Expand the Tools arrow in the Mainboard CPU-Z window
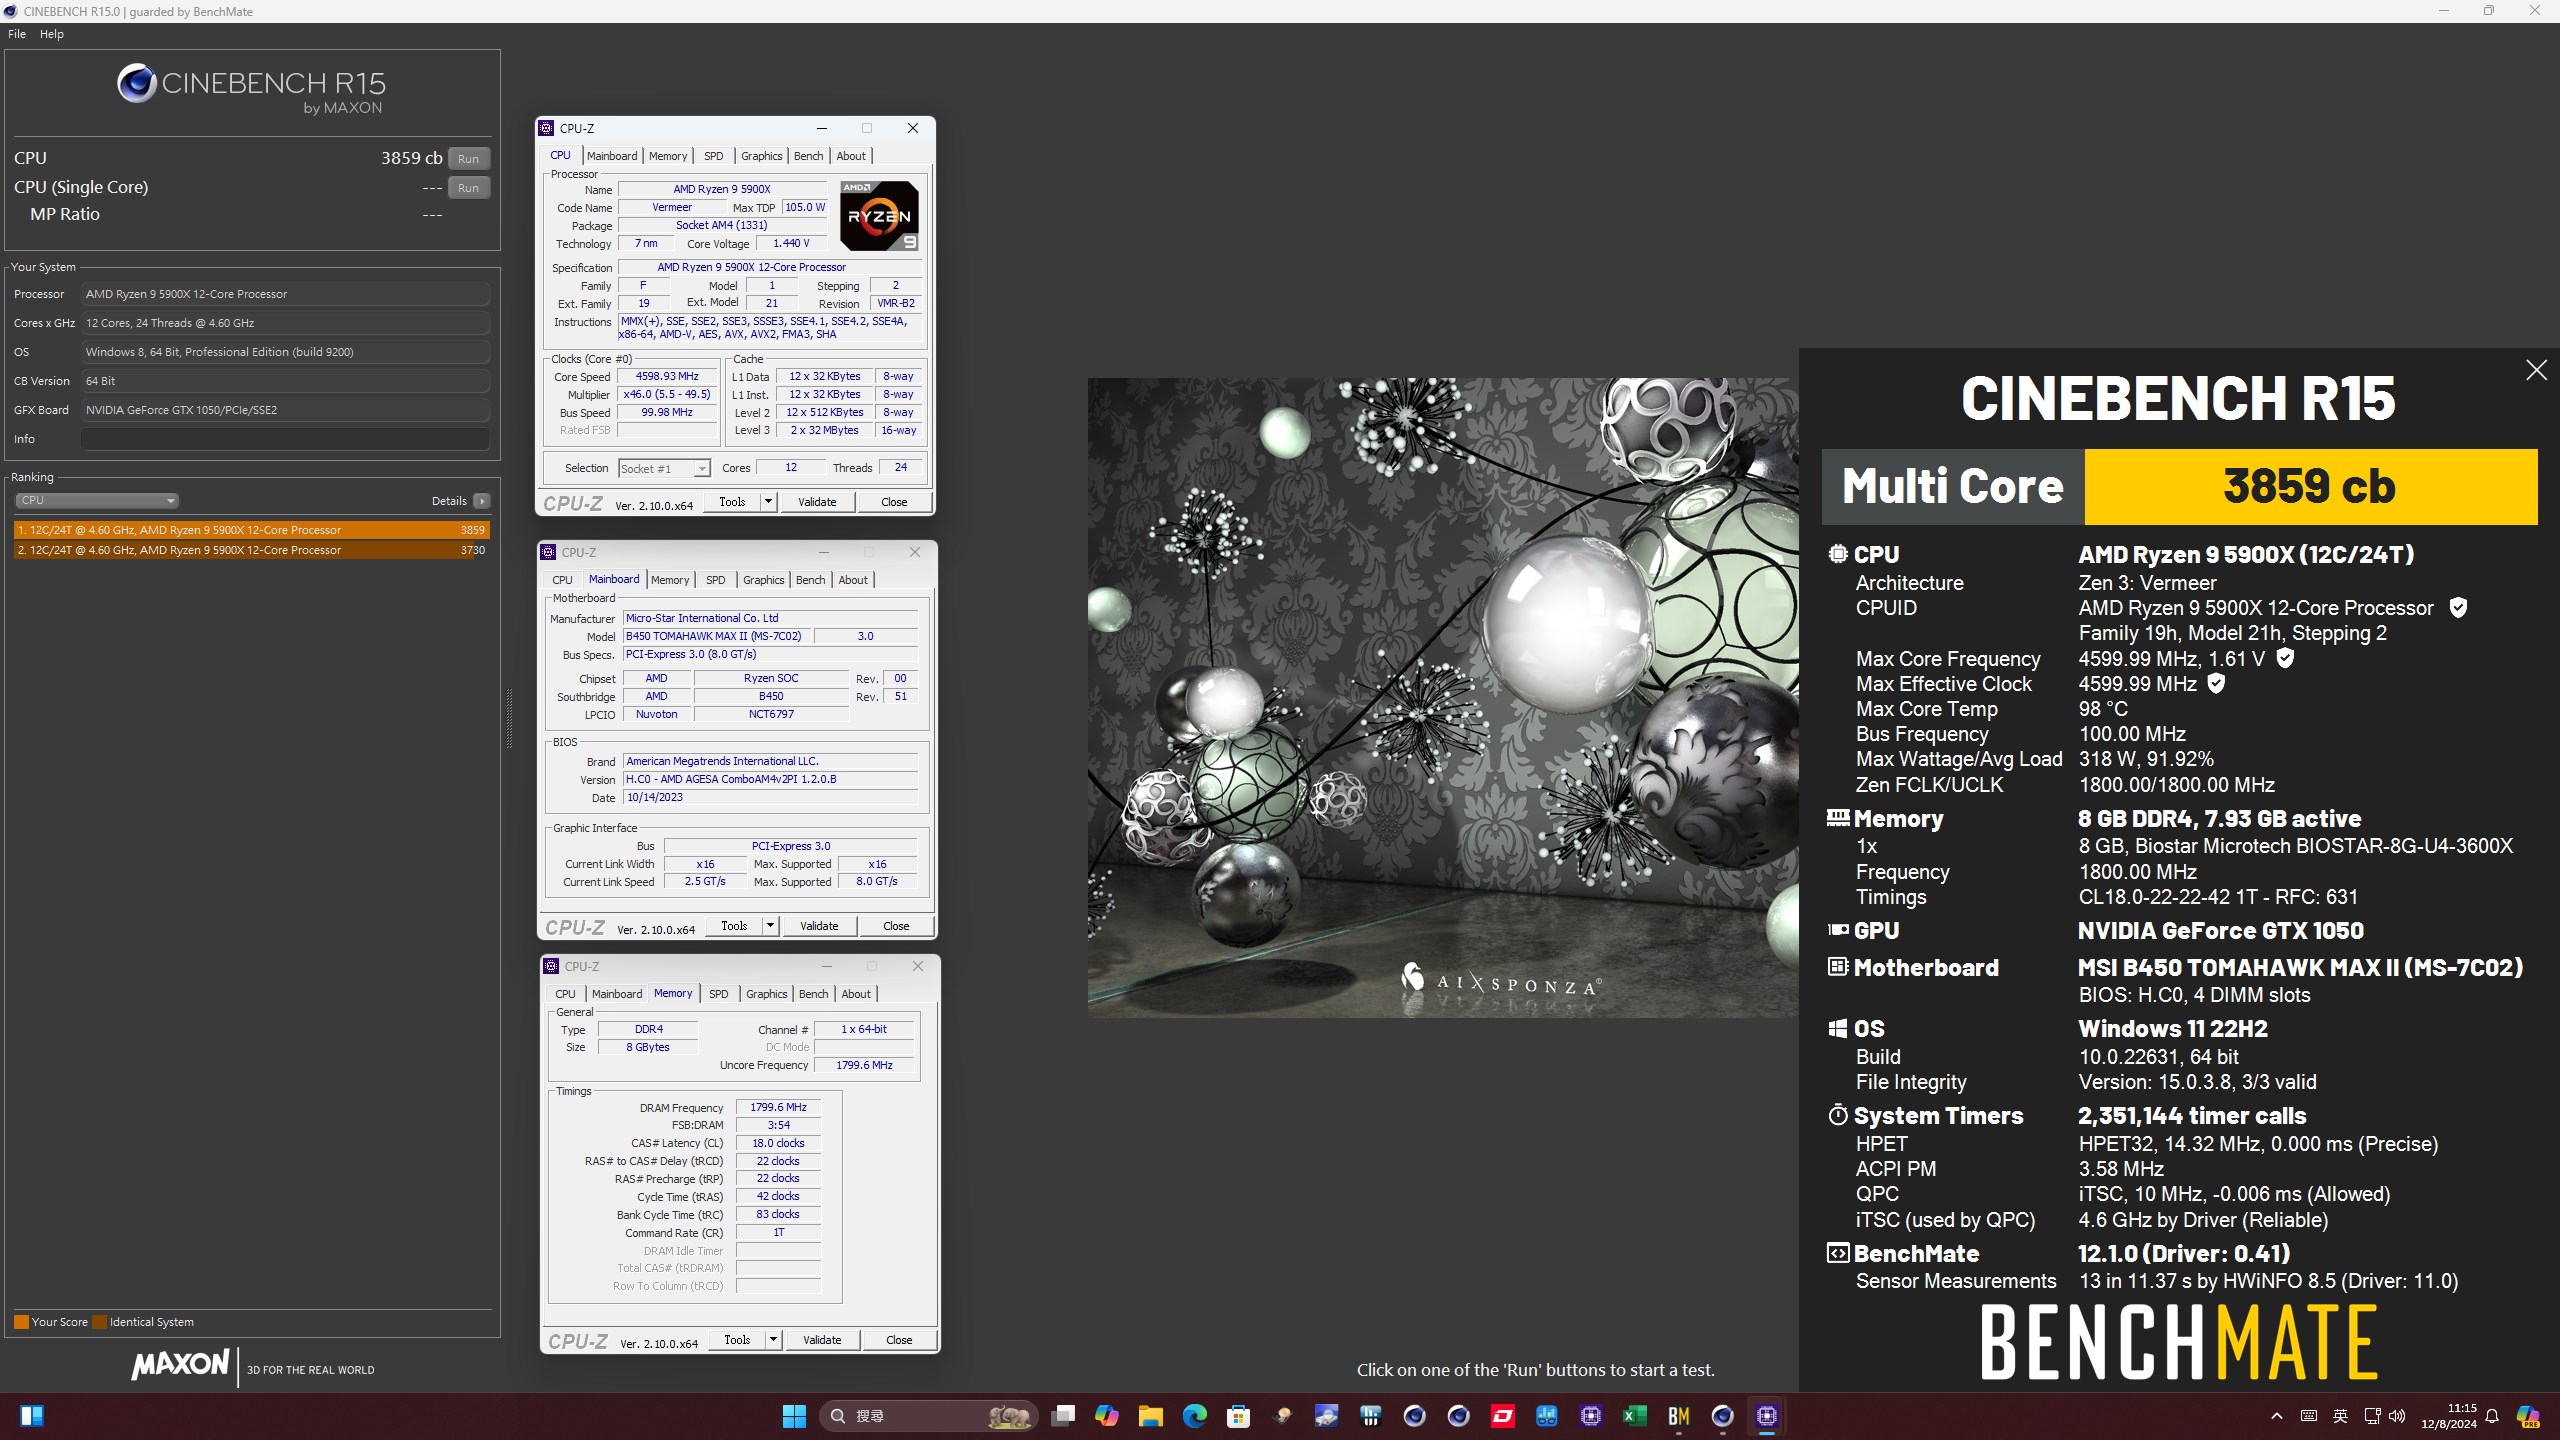This screenshot has height=1440, width=2560. point(770,926)
